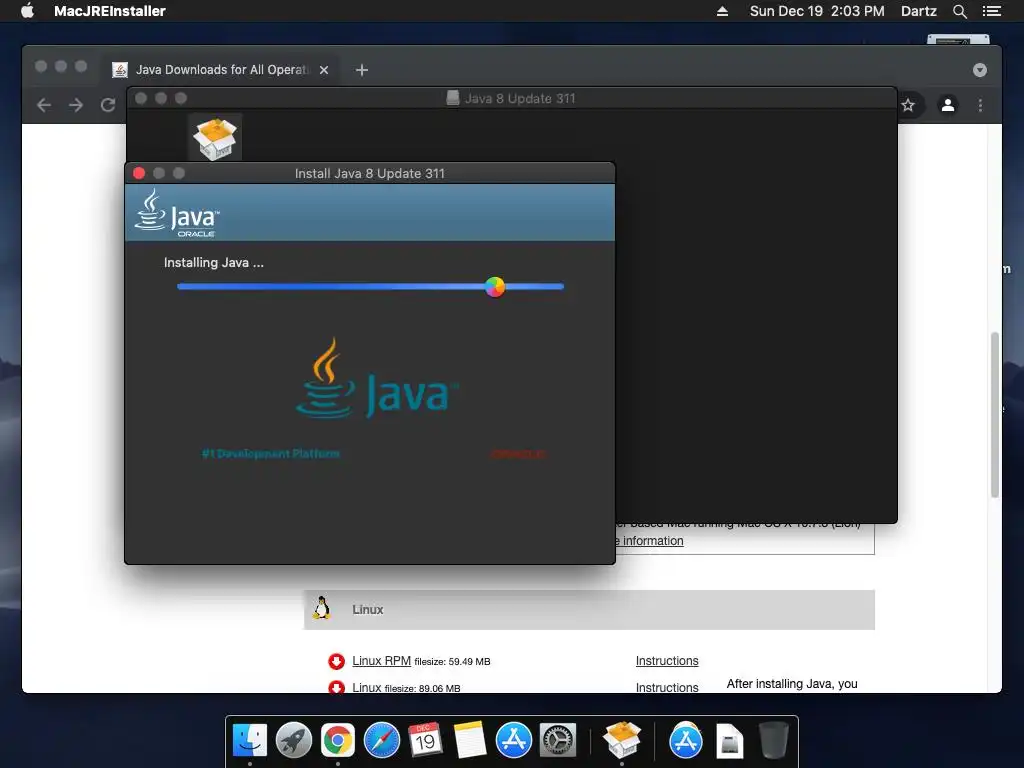The width and height of the screenshot is (1024, 768).
Task: Click the Dartz user name in the menu bar
Action: (x=918, y=11)
